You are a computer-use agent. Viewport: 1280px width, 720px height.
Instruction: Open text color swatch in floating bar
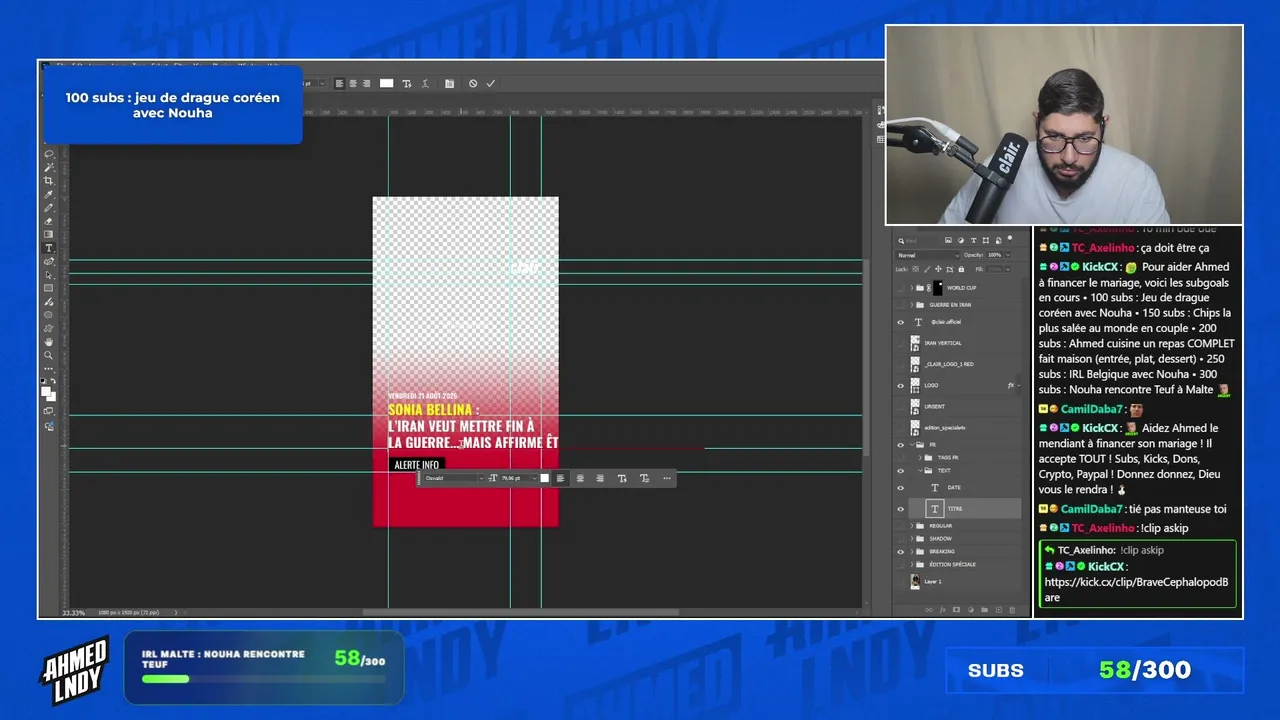(x=544, y=478)
